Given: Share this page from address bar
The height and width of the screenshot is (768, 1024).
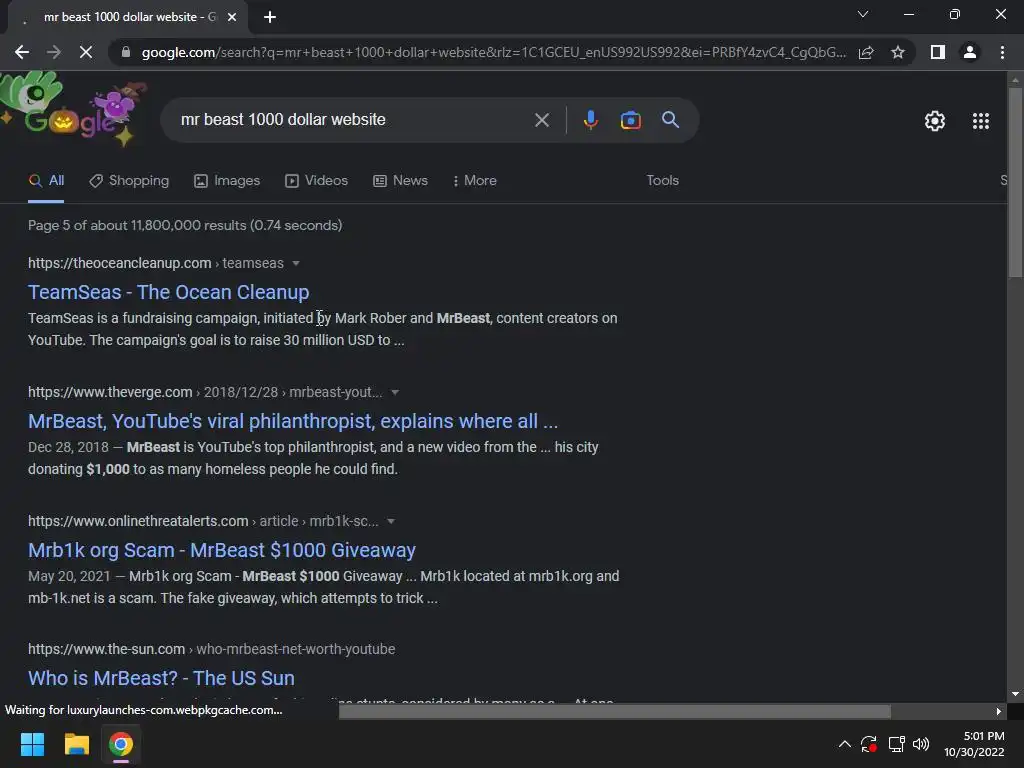Looking at the screenshot, I should pyautogui.click(x=866, y=52).
